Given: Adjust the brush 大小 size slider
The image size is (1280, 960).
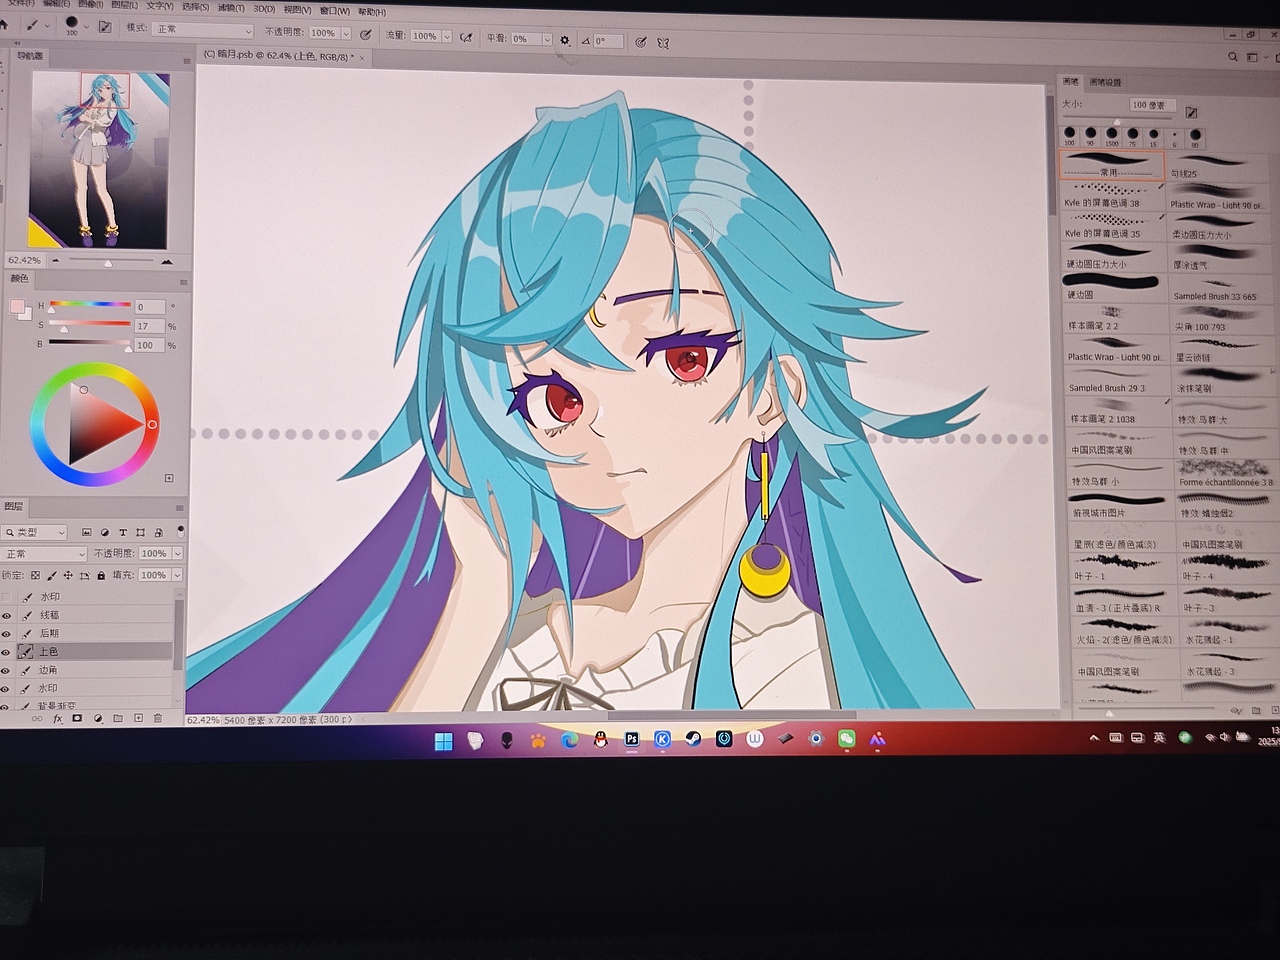Looking at the screenshot, I should click(1117, 121).
